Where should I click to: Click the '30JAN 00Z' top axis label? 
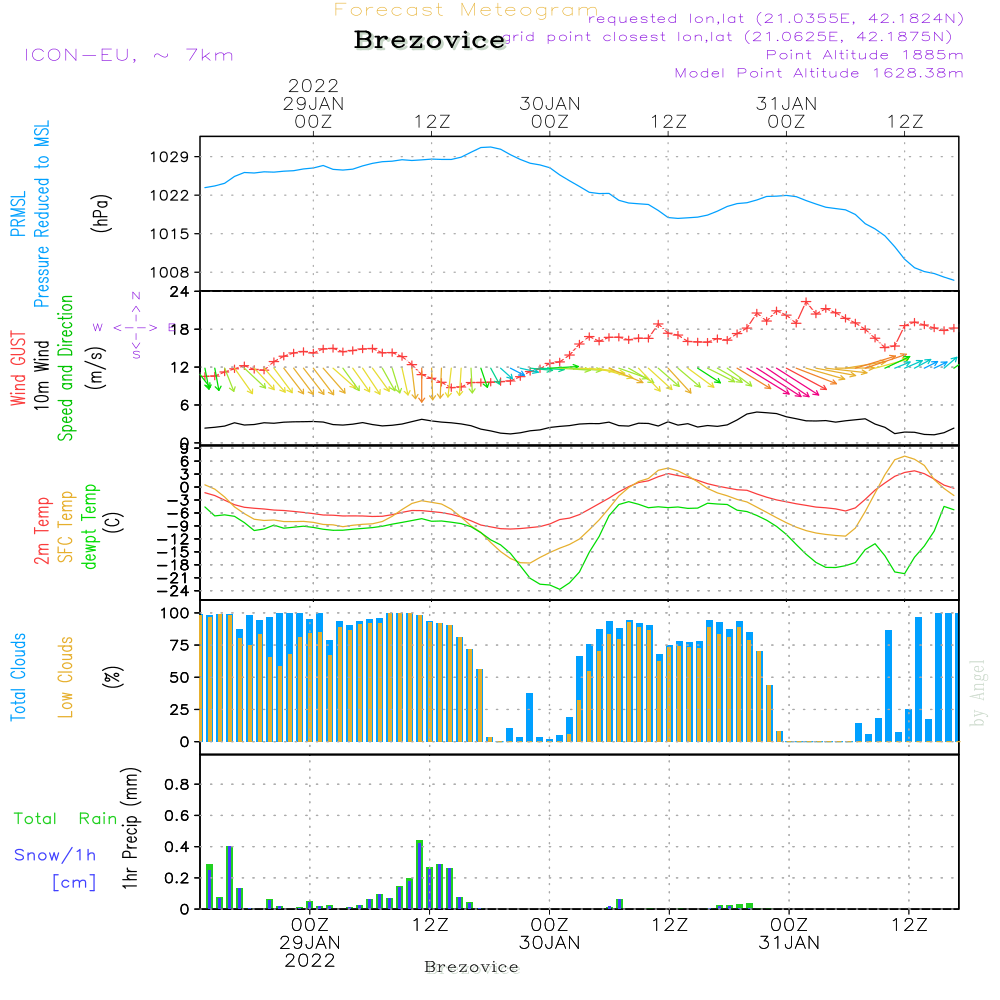coord(550,112)
